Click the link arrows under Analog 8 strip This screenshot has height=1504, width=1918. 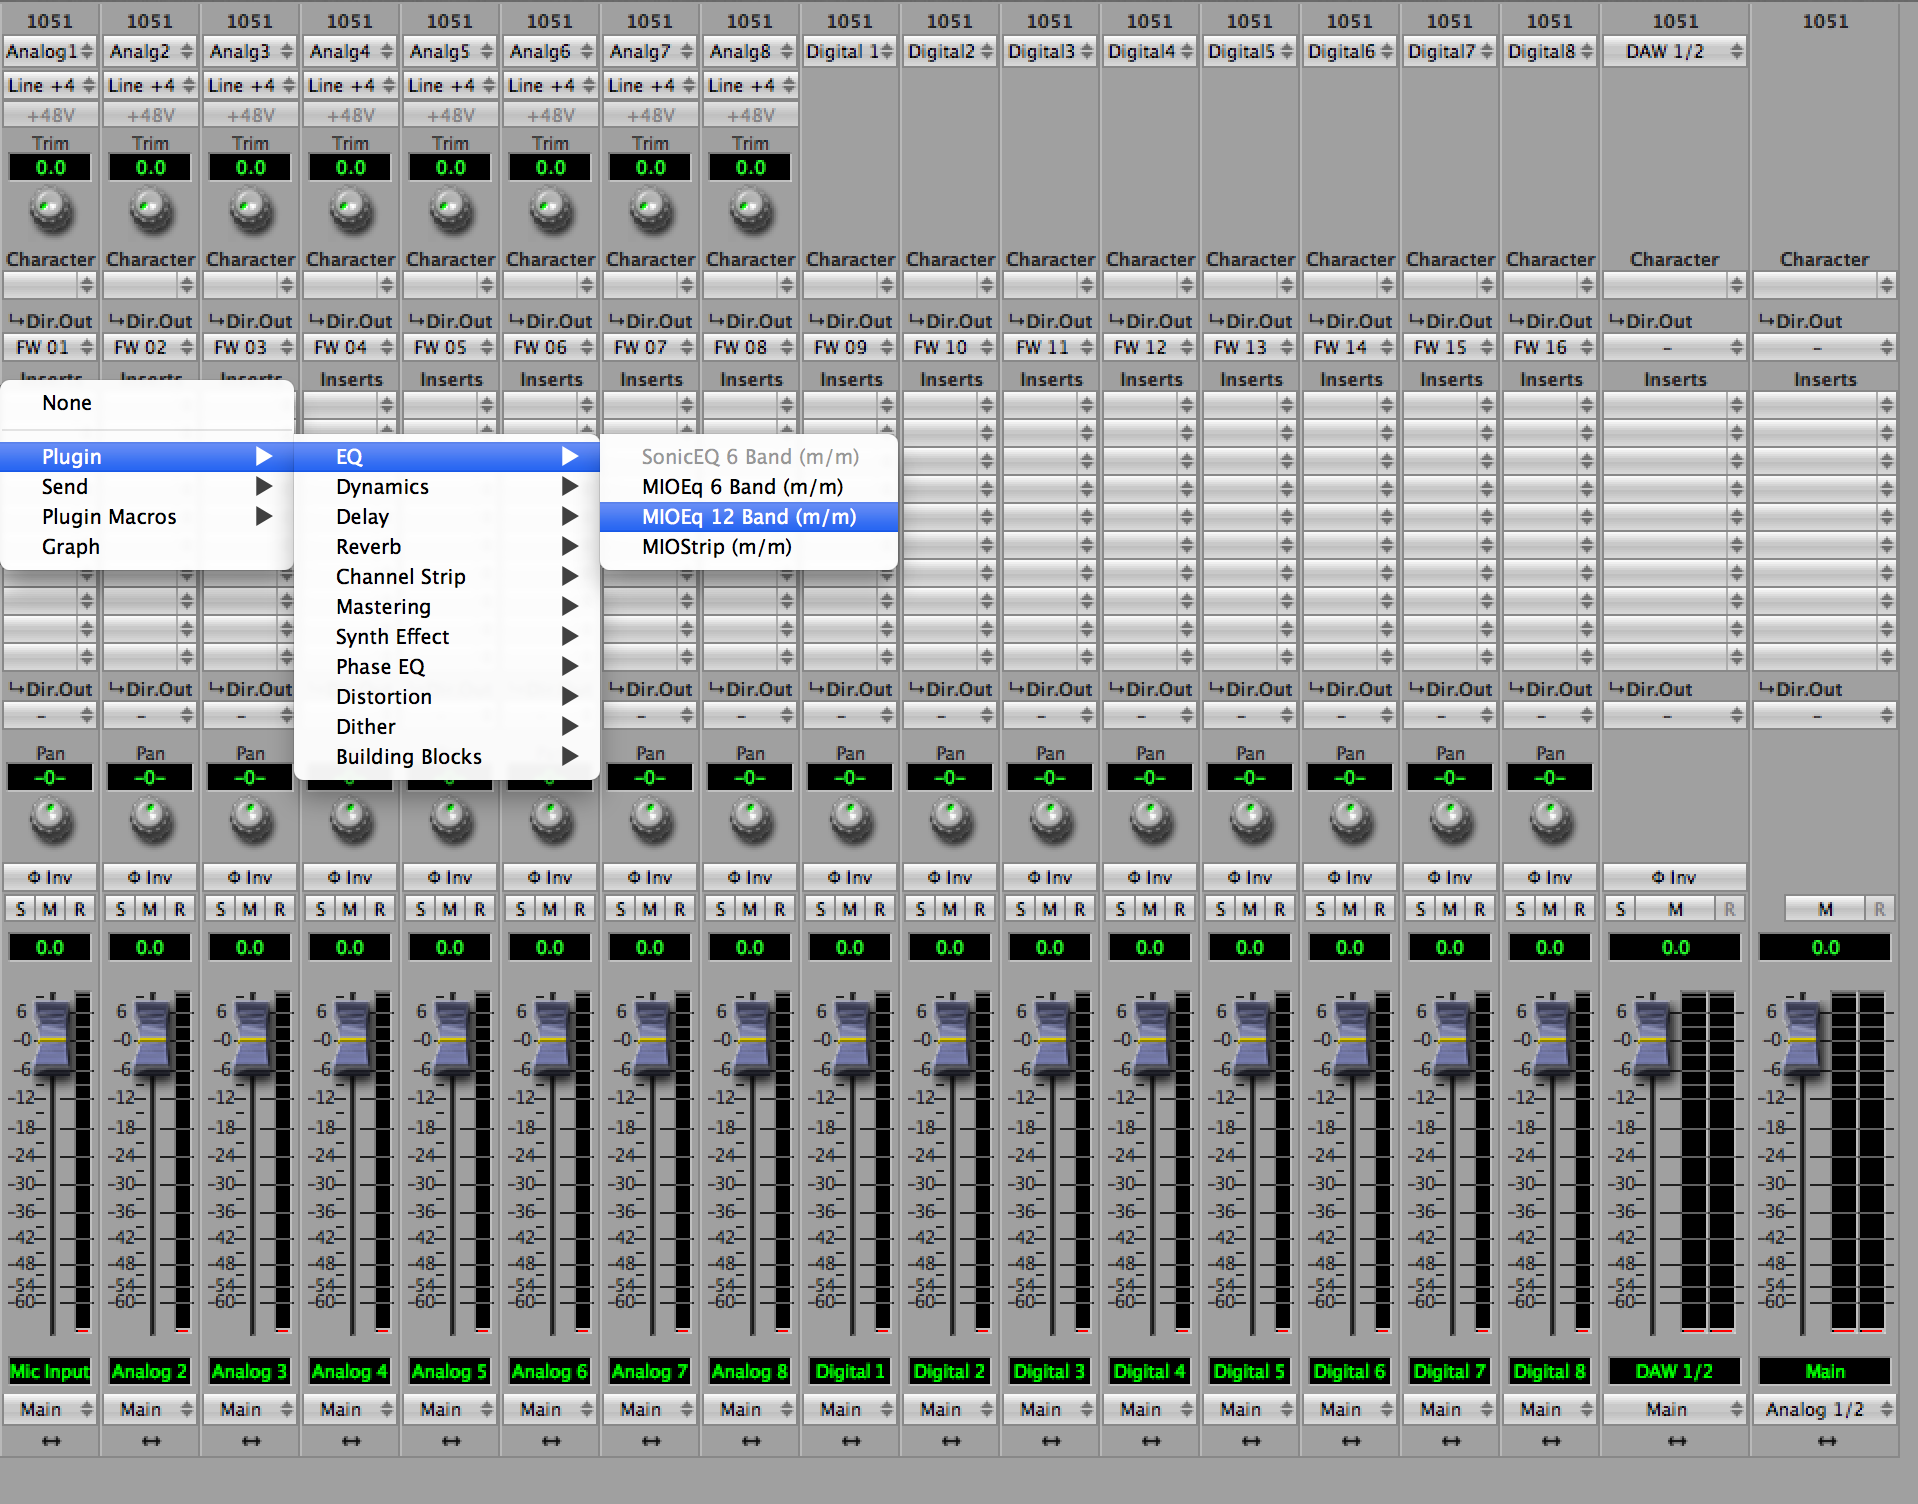point(751,1441)
